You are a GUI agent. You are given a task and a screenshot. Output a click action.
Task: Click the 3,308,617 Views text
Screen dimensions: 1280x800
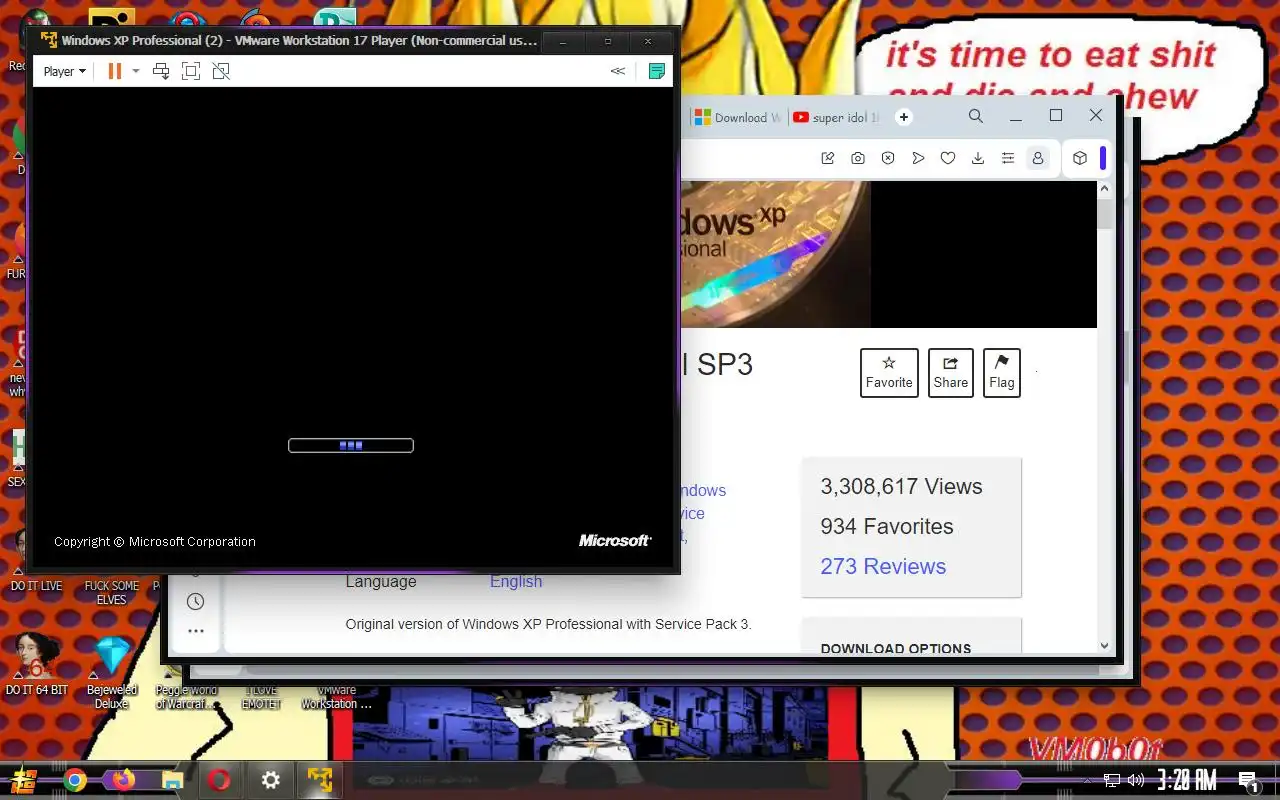click(x=901, y=486)
